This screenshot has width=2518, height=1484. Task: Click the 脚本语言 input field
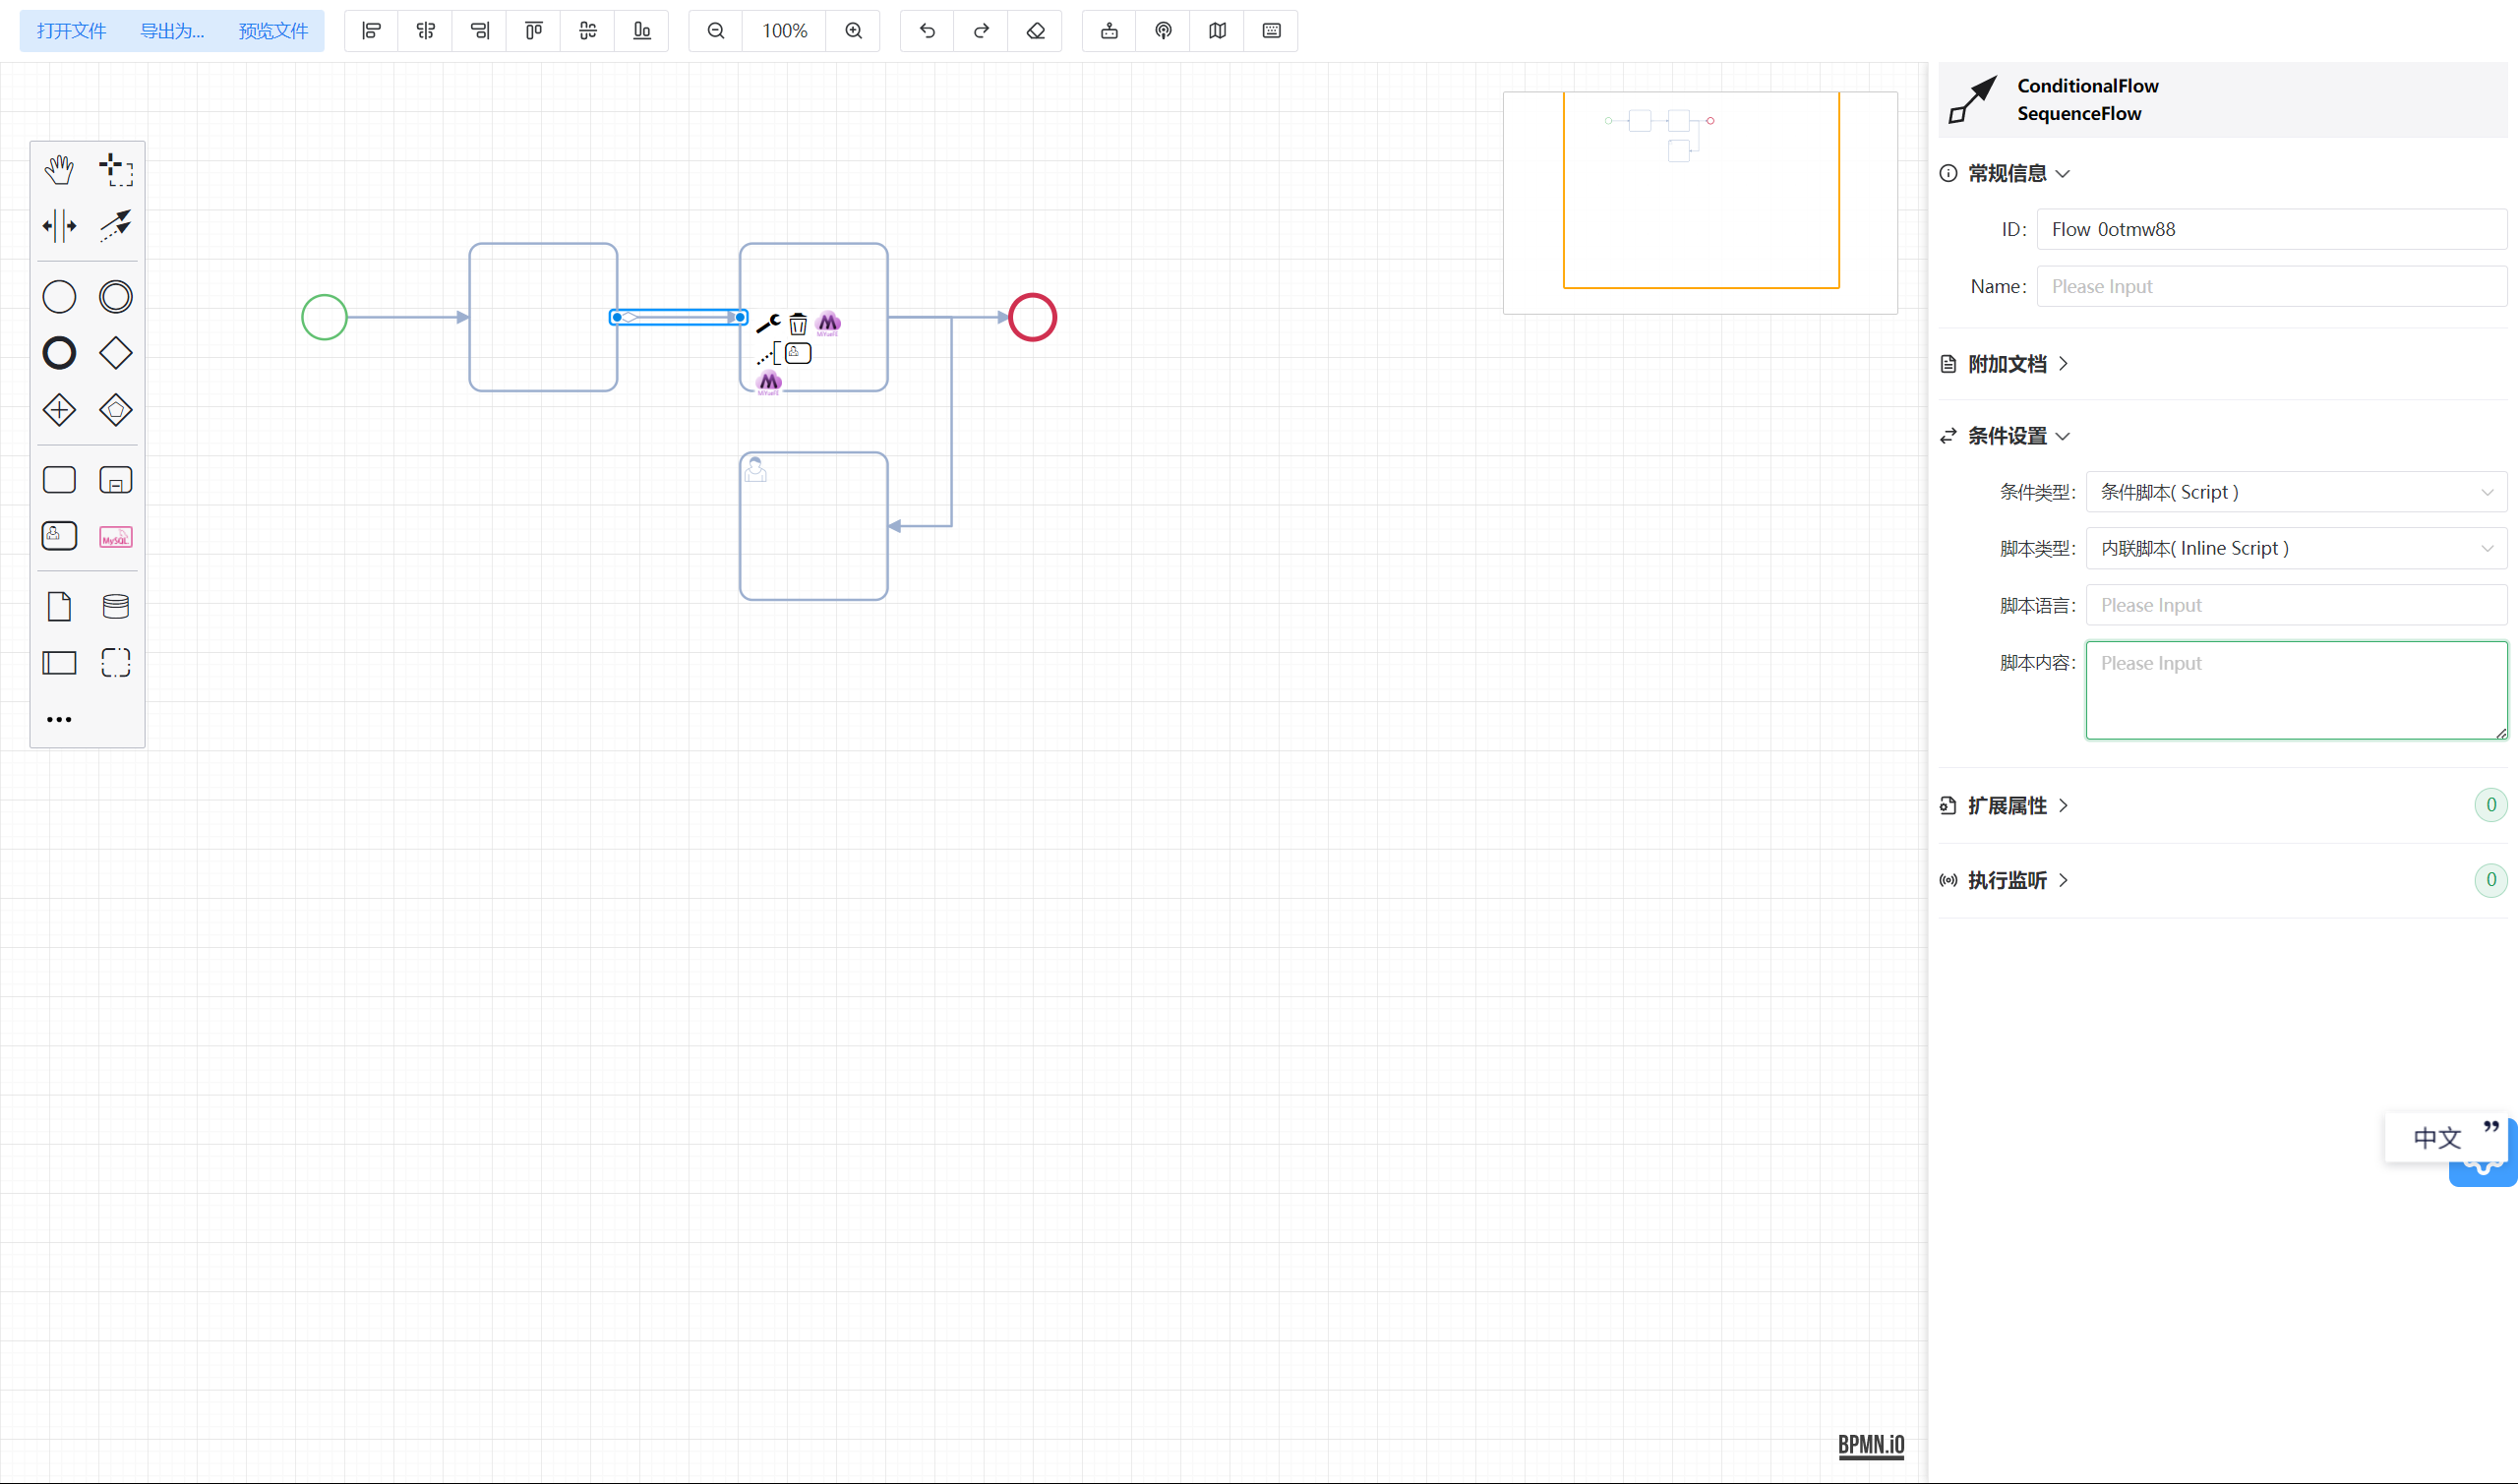click(x=2296, y=605)
